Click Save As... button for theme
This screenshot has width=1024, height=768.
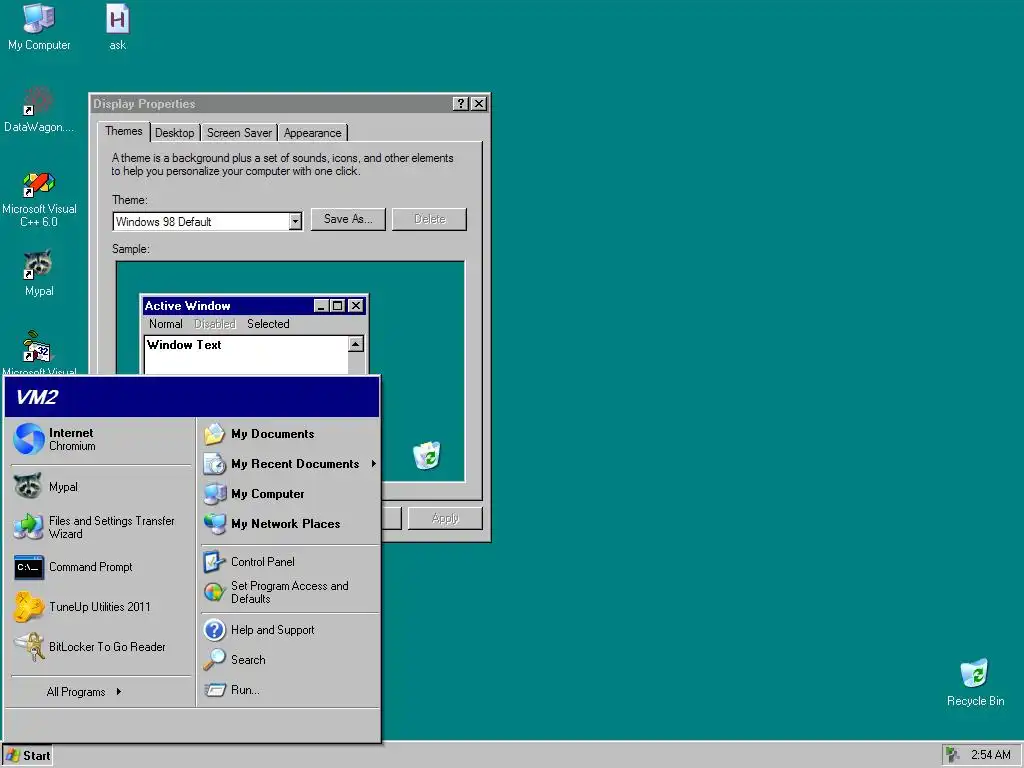coord(348,219)
